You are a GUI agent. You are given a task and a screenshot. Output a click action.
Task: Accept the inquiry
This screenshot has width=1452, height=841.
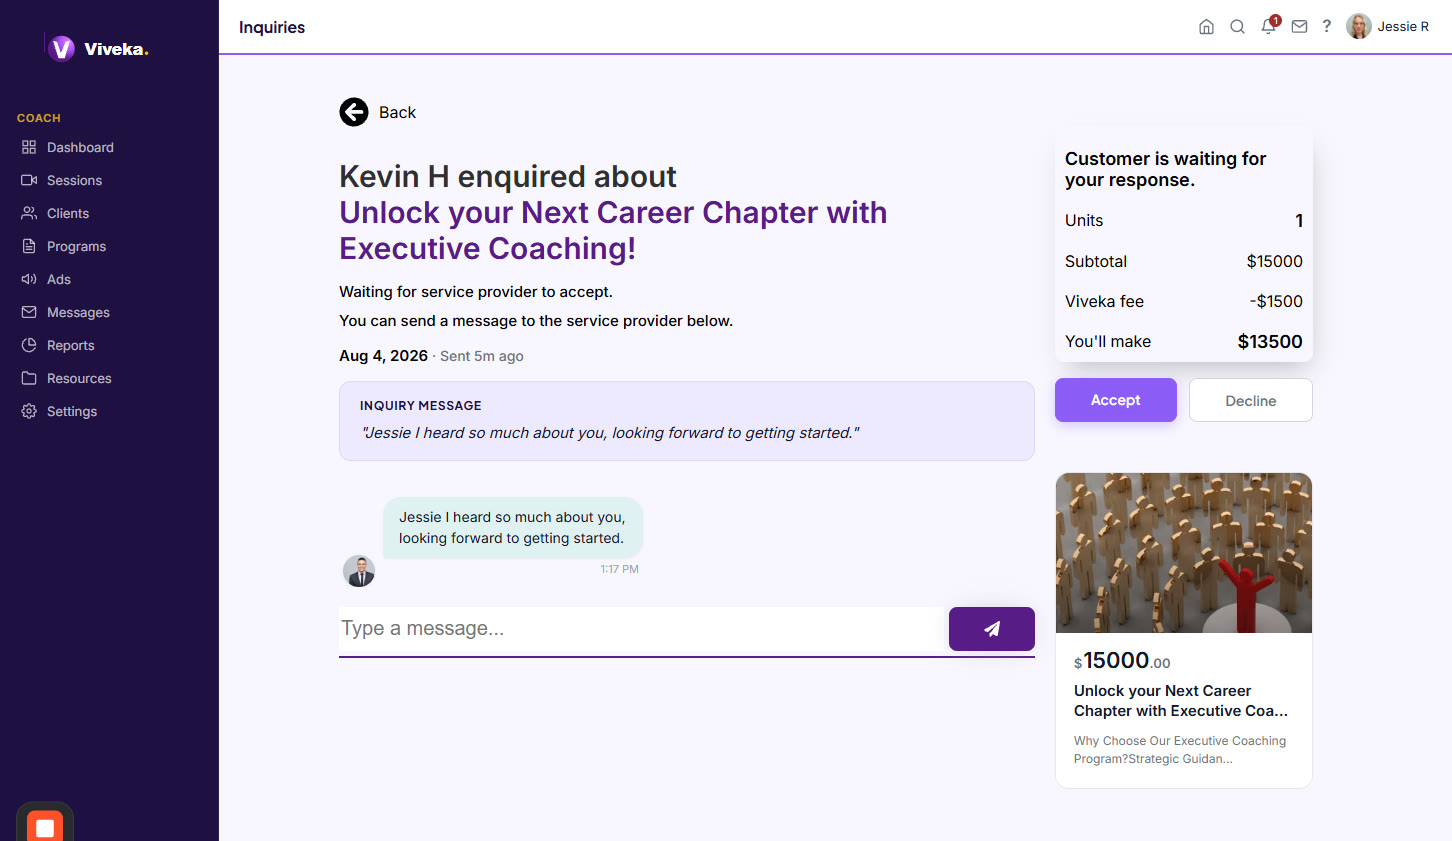pyautogui.click(x=1115, y=400)
